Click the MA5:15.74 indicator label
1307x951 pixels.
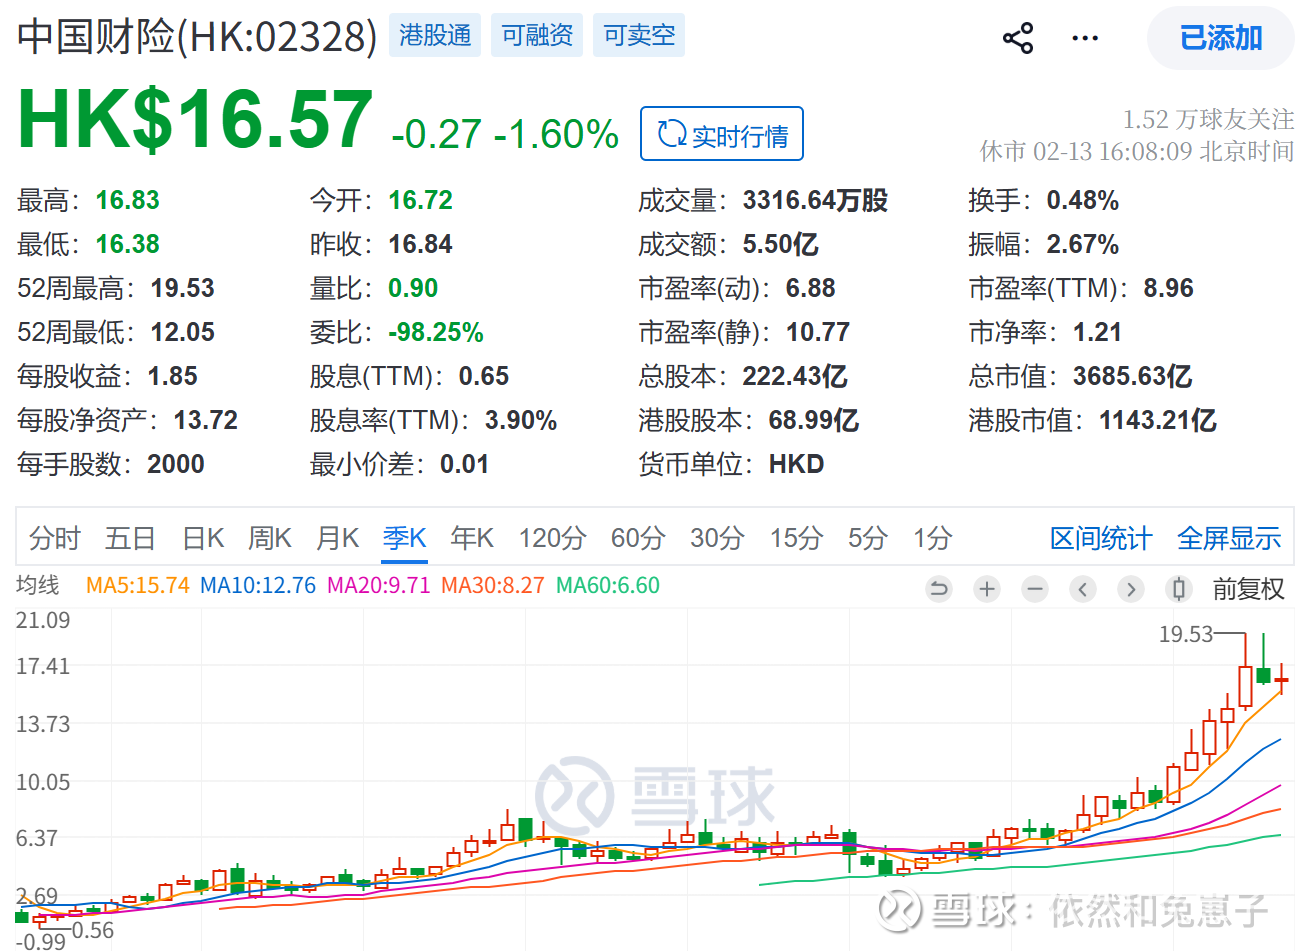[138, 585]
